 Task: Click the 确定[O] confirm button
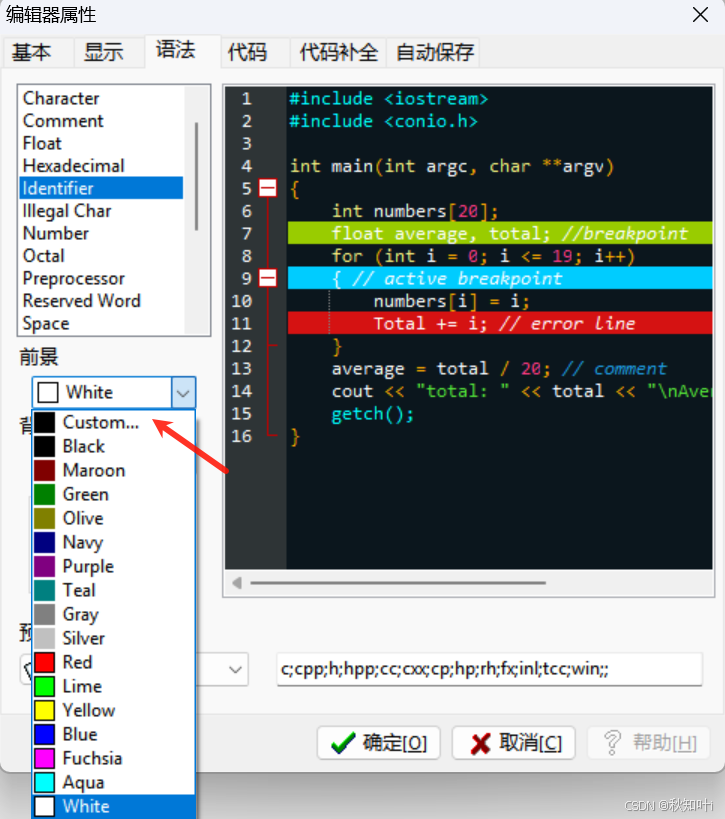click(379, 743)
